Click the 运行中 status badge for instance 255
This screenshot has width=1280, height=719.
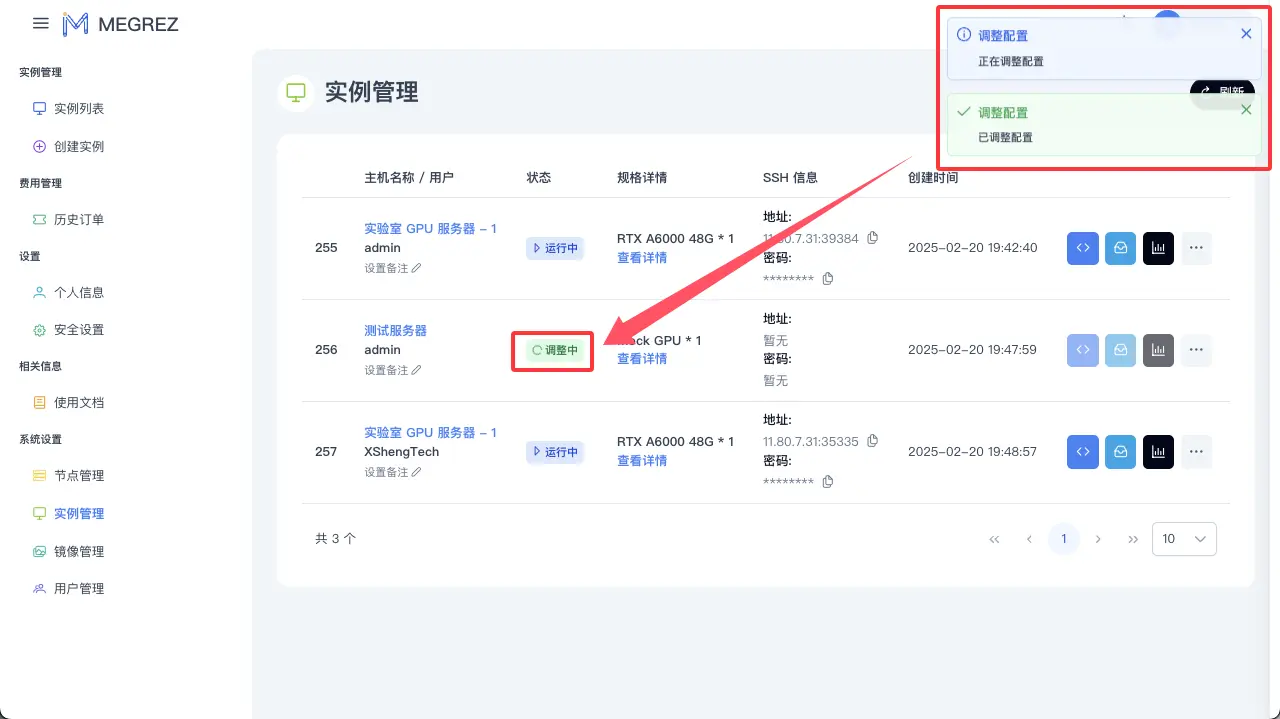pyautogui.click(x=554, y=248)
